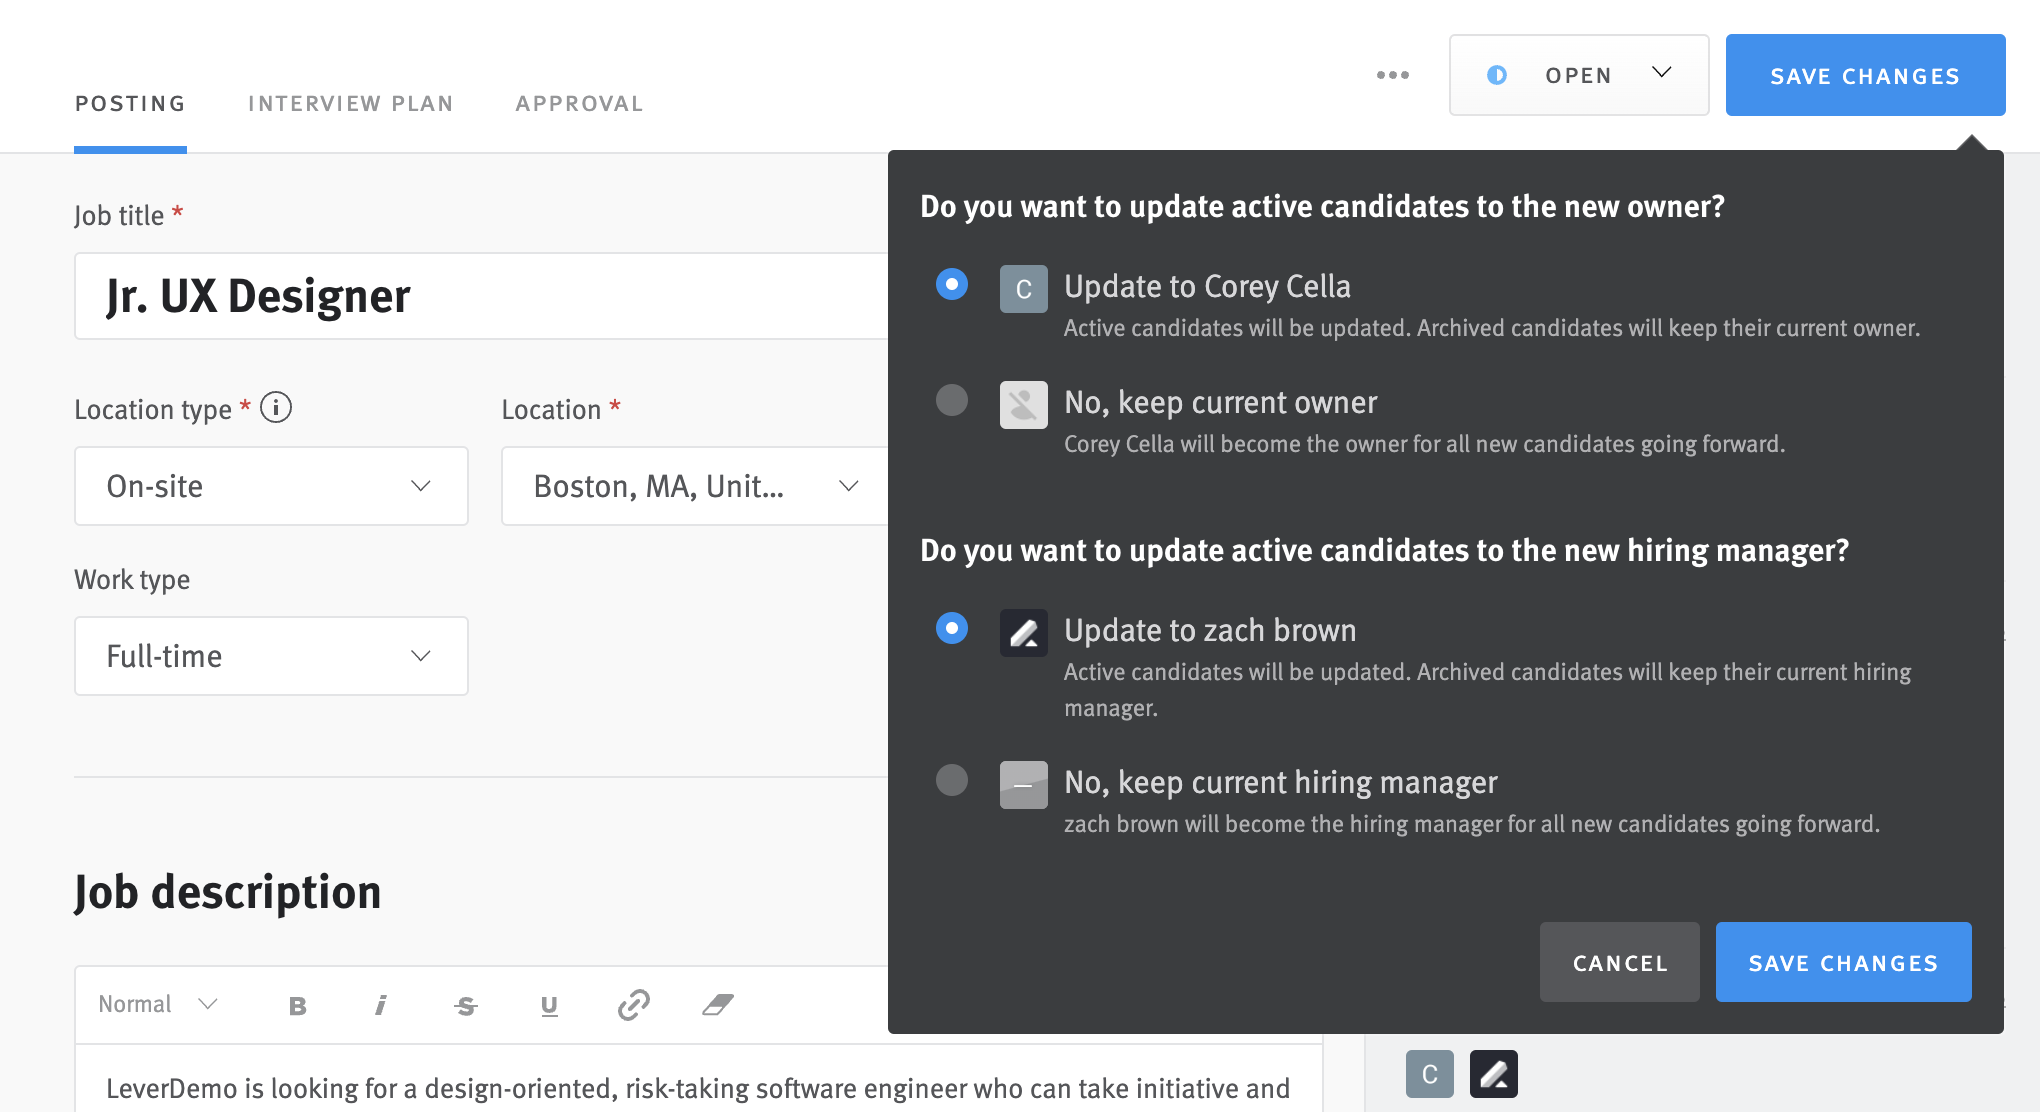The width and height of the screenshot is (2040, 1112).
Task: Insert a link with link icon
Action: point(633,1005)
